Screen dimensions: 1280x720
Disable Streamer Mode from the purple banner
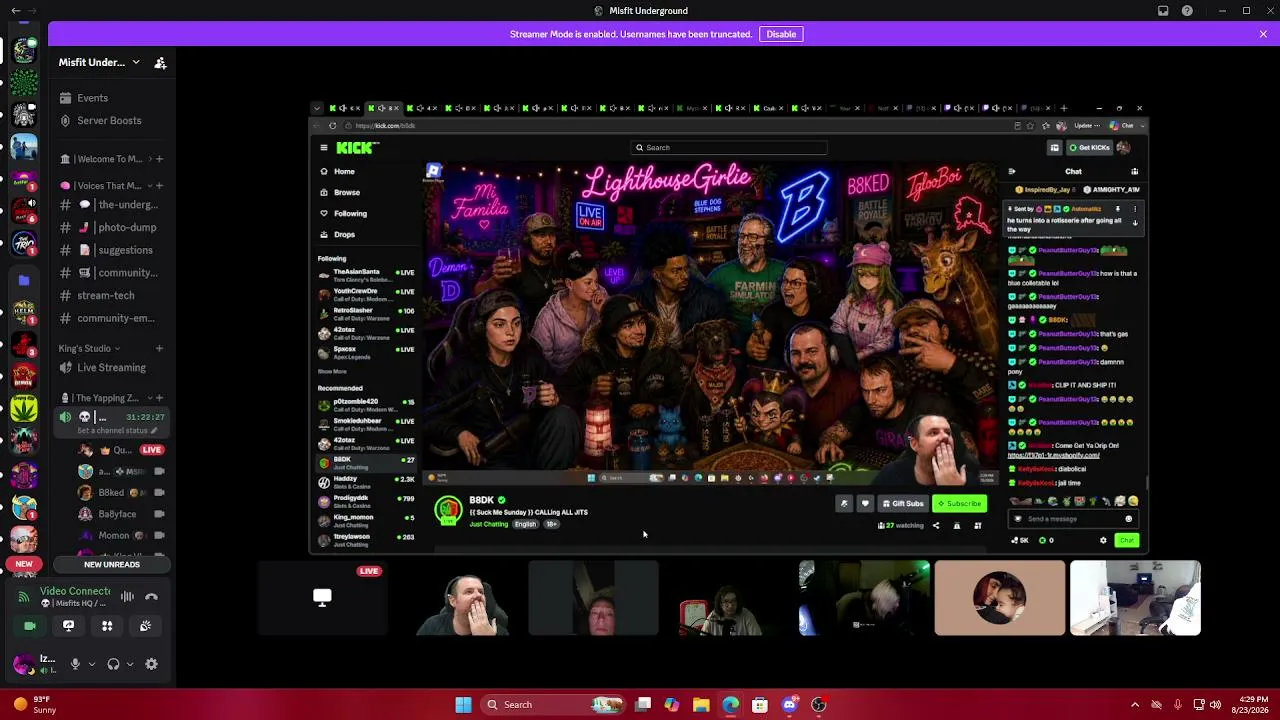tap(781, 34)
